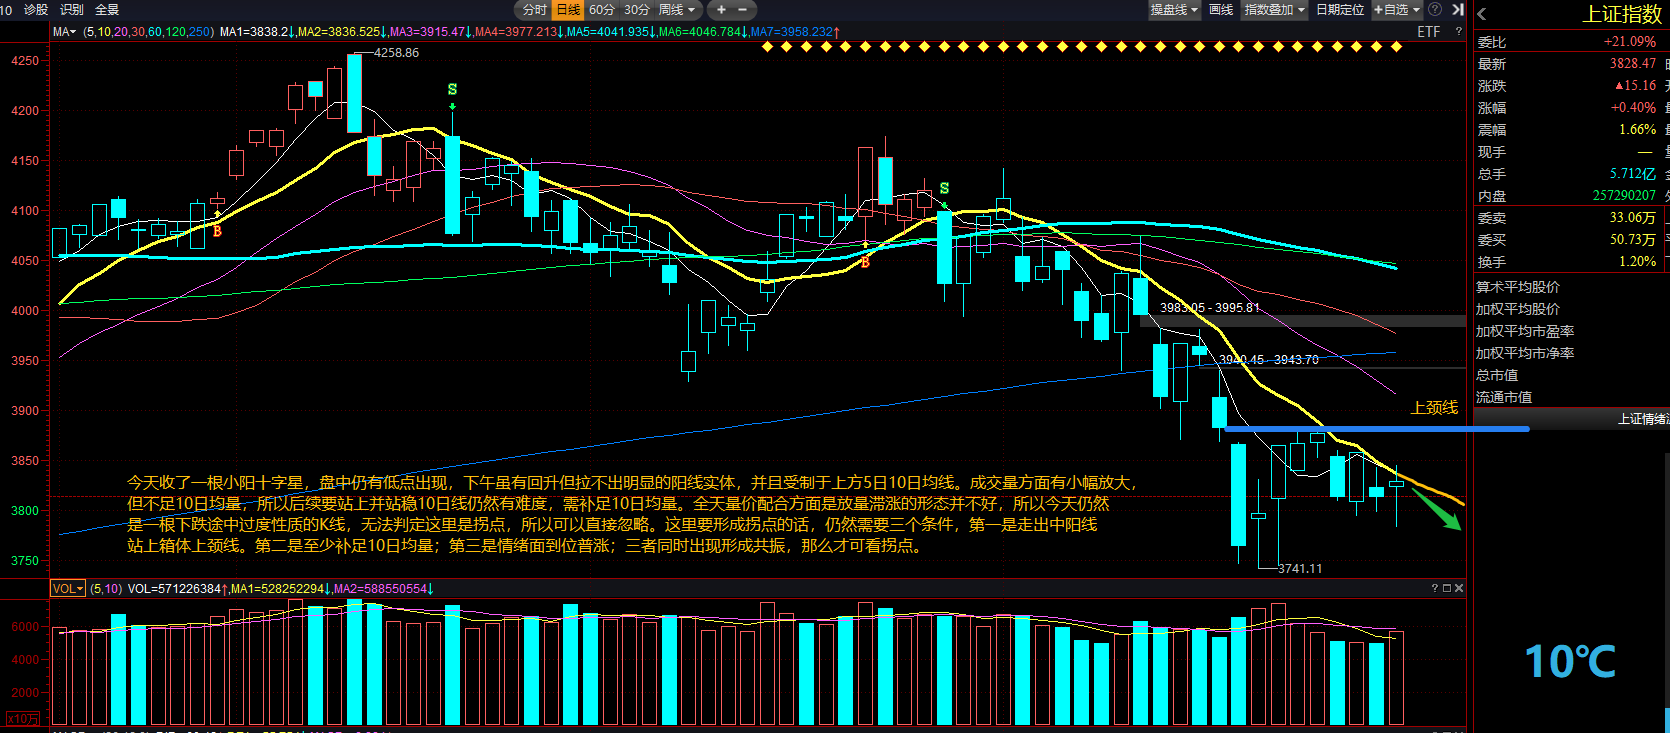
Task: Open 操盘线 dropdown
Action: [1173, 9]
